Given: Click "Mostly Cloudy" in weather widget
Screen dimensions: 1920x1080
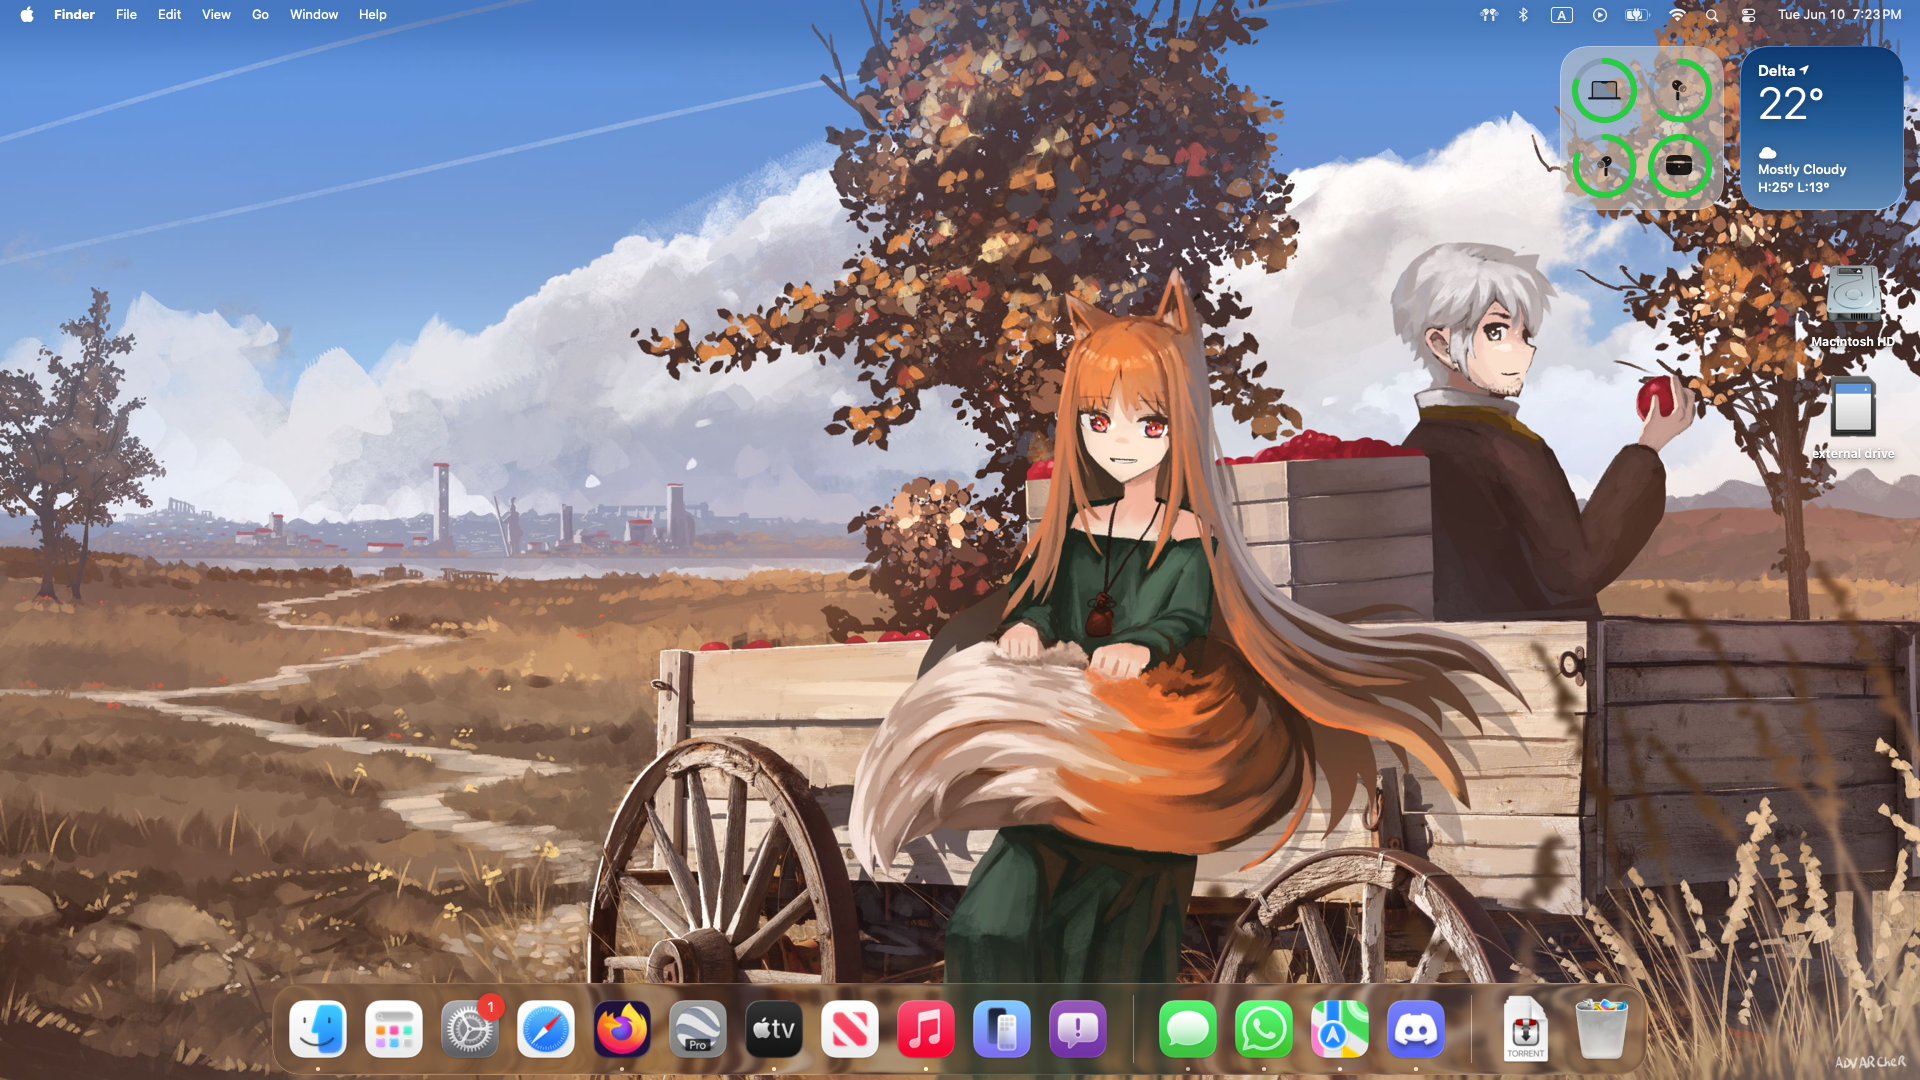Looking at the screenshot, I should [x=1802, y=170].
